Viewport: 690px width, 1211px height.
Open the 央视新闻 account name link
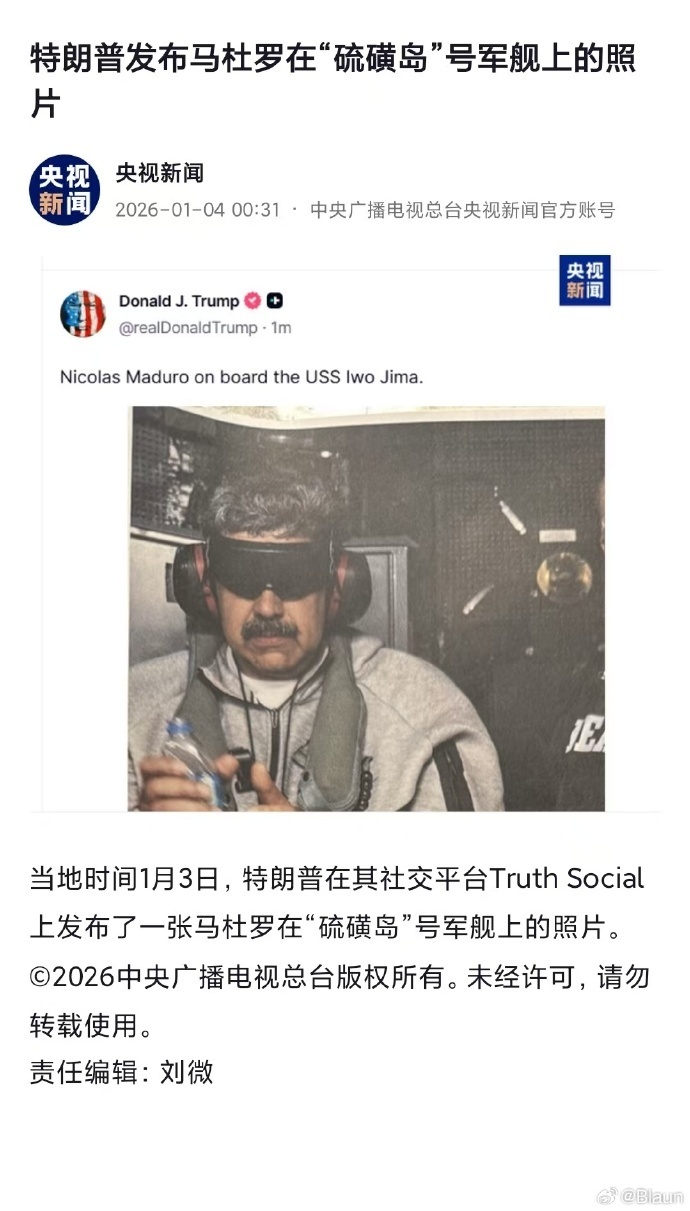pyautogui.click(x=159, y=173)
